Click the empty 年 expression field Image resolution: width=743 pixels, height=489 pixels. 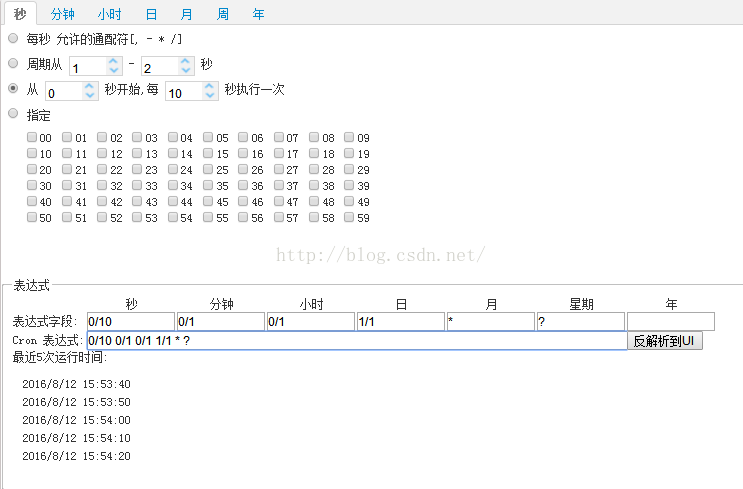click(671, 322)
